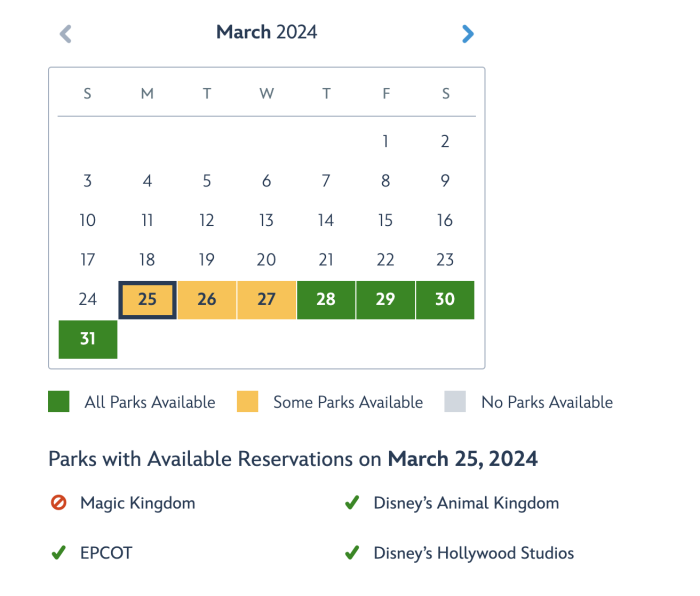Click the green All Parks Available swatch
This screenshot has height=596, width=700.
pos(59,402)
